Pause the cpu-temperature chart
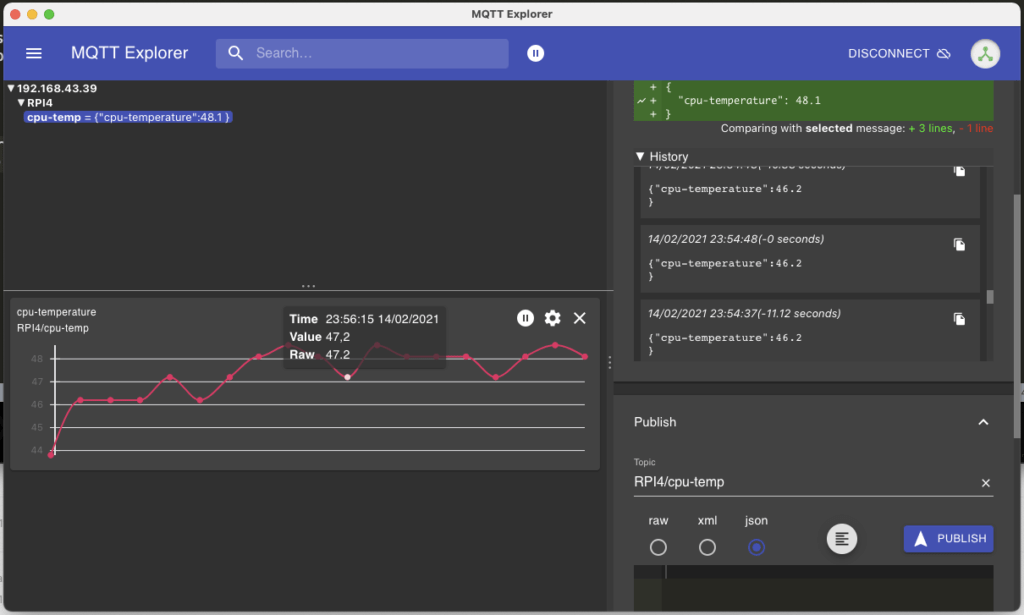This screenshot has height=615, width=1024. (x=525, y=318)
